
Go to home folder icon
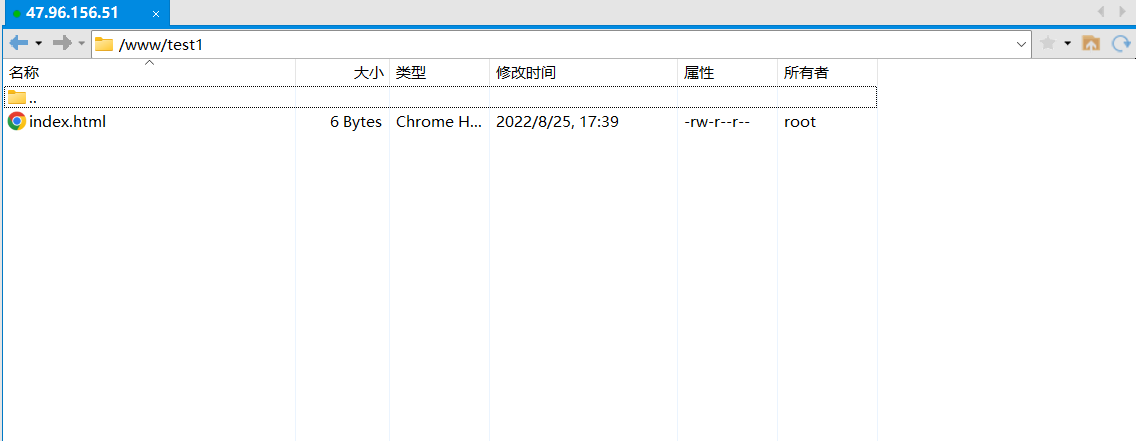1090,43
